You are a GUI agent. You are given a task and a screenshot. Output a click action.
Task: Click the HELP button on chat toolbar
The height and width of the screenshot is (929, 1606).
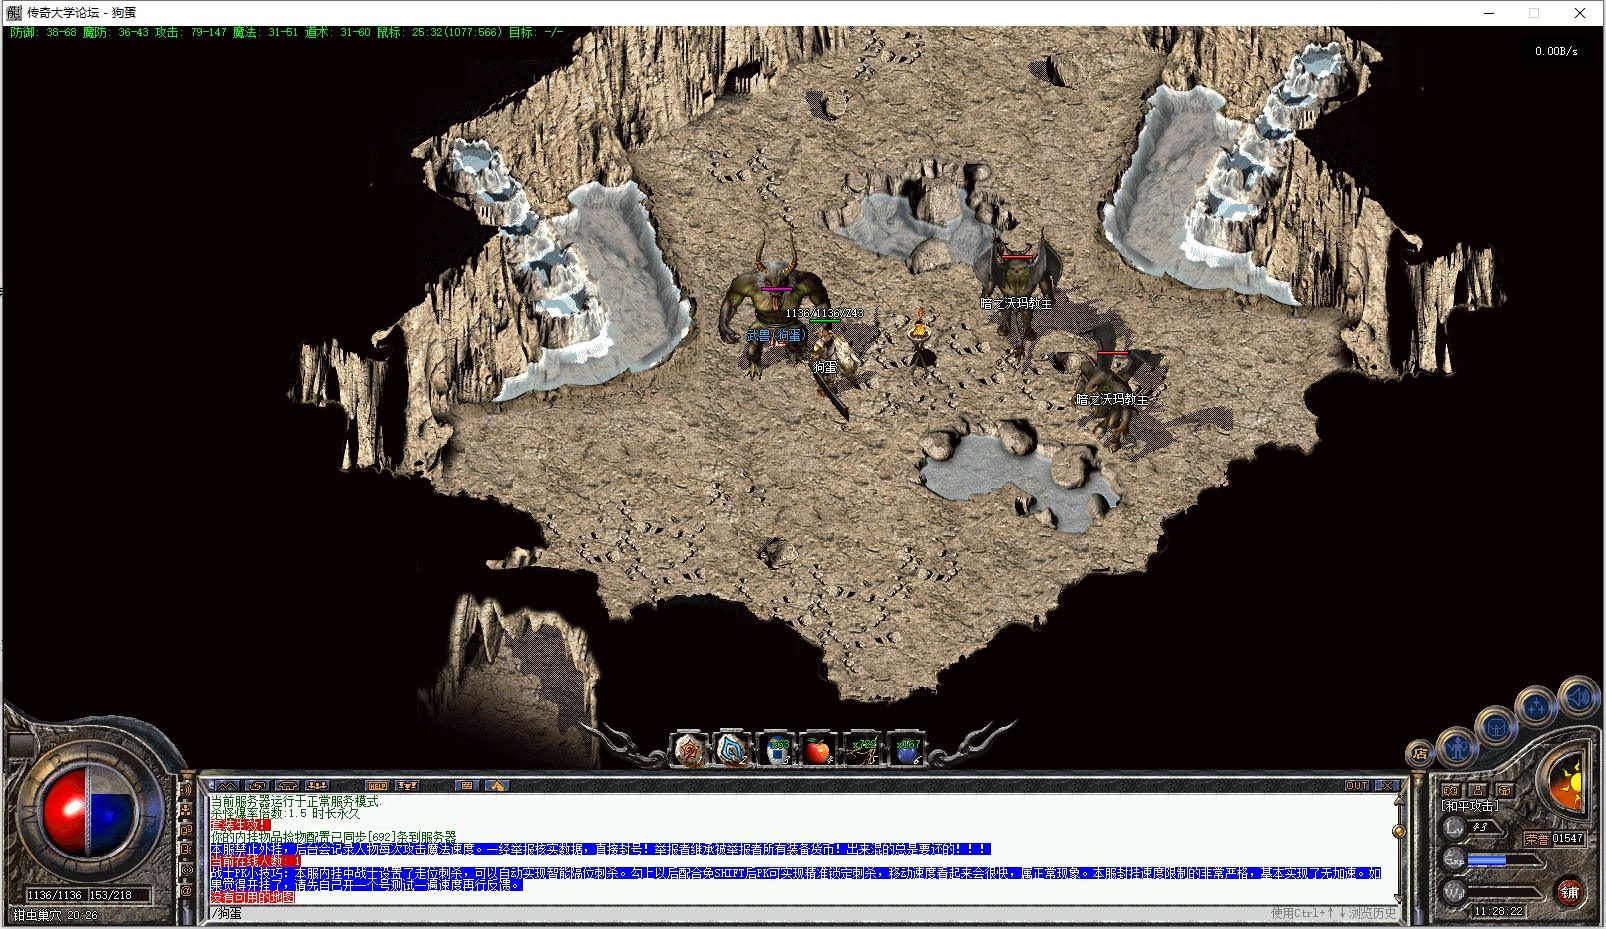[377, 786]
